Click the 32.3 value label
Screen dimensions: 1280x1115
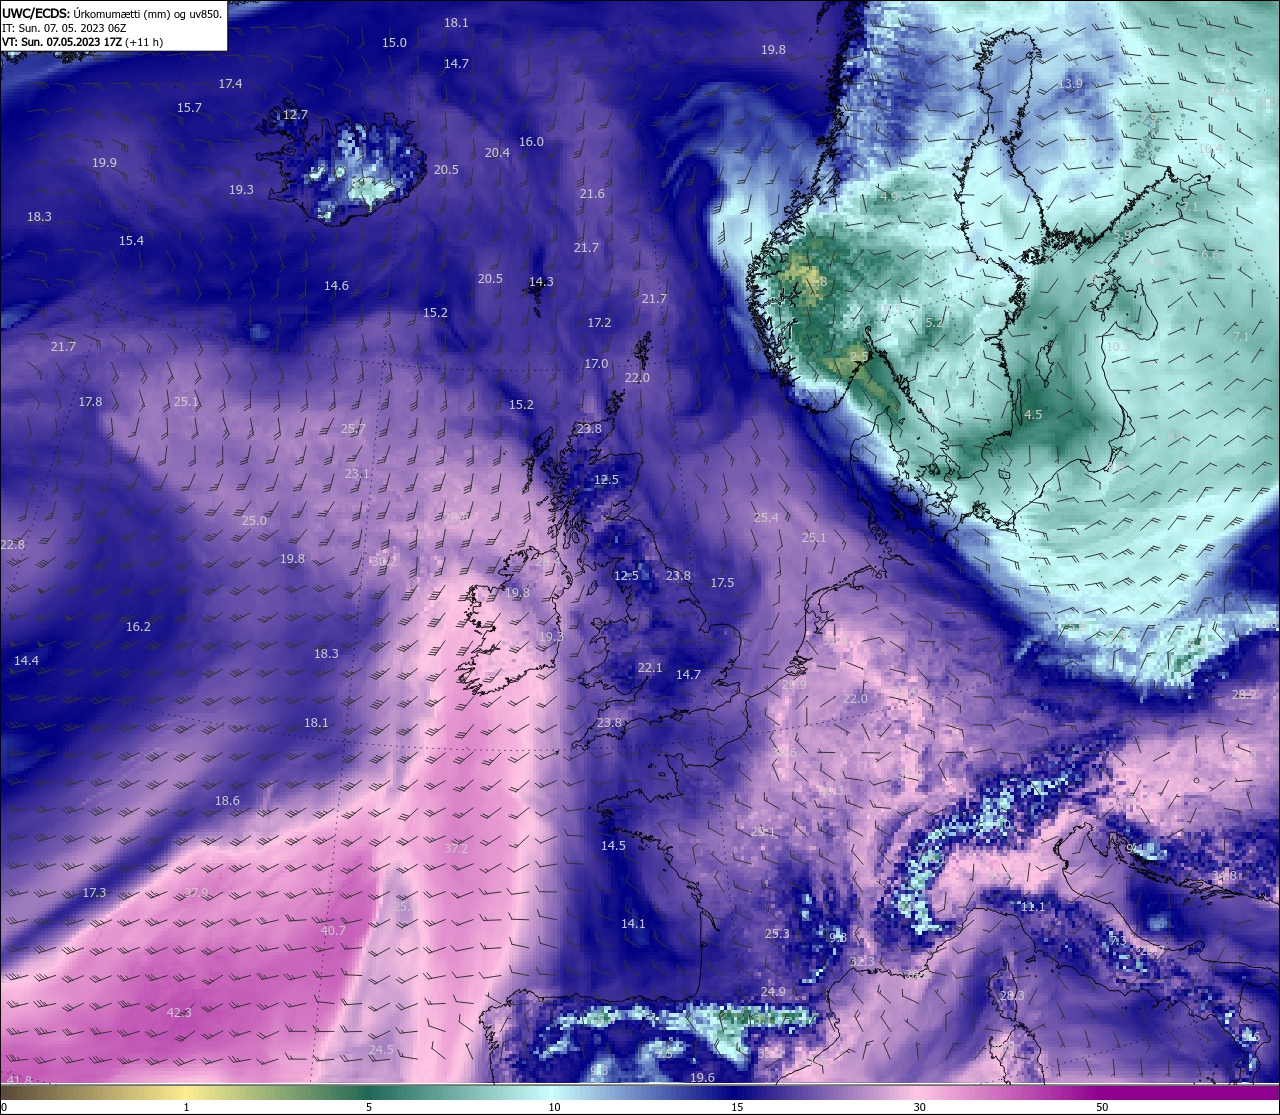point(862,962)
